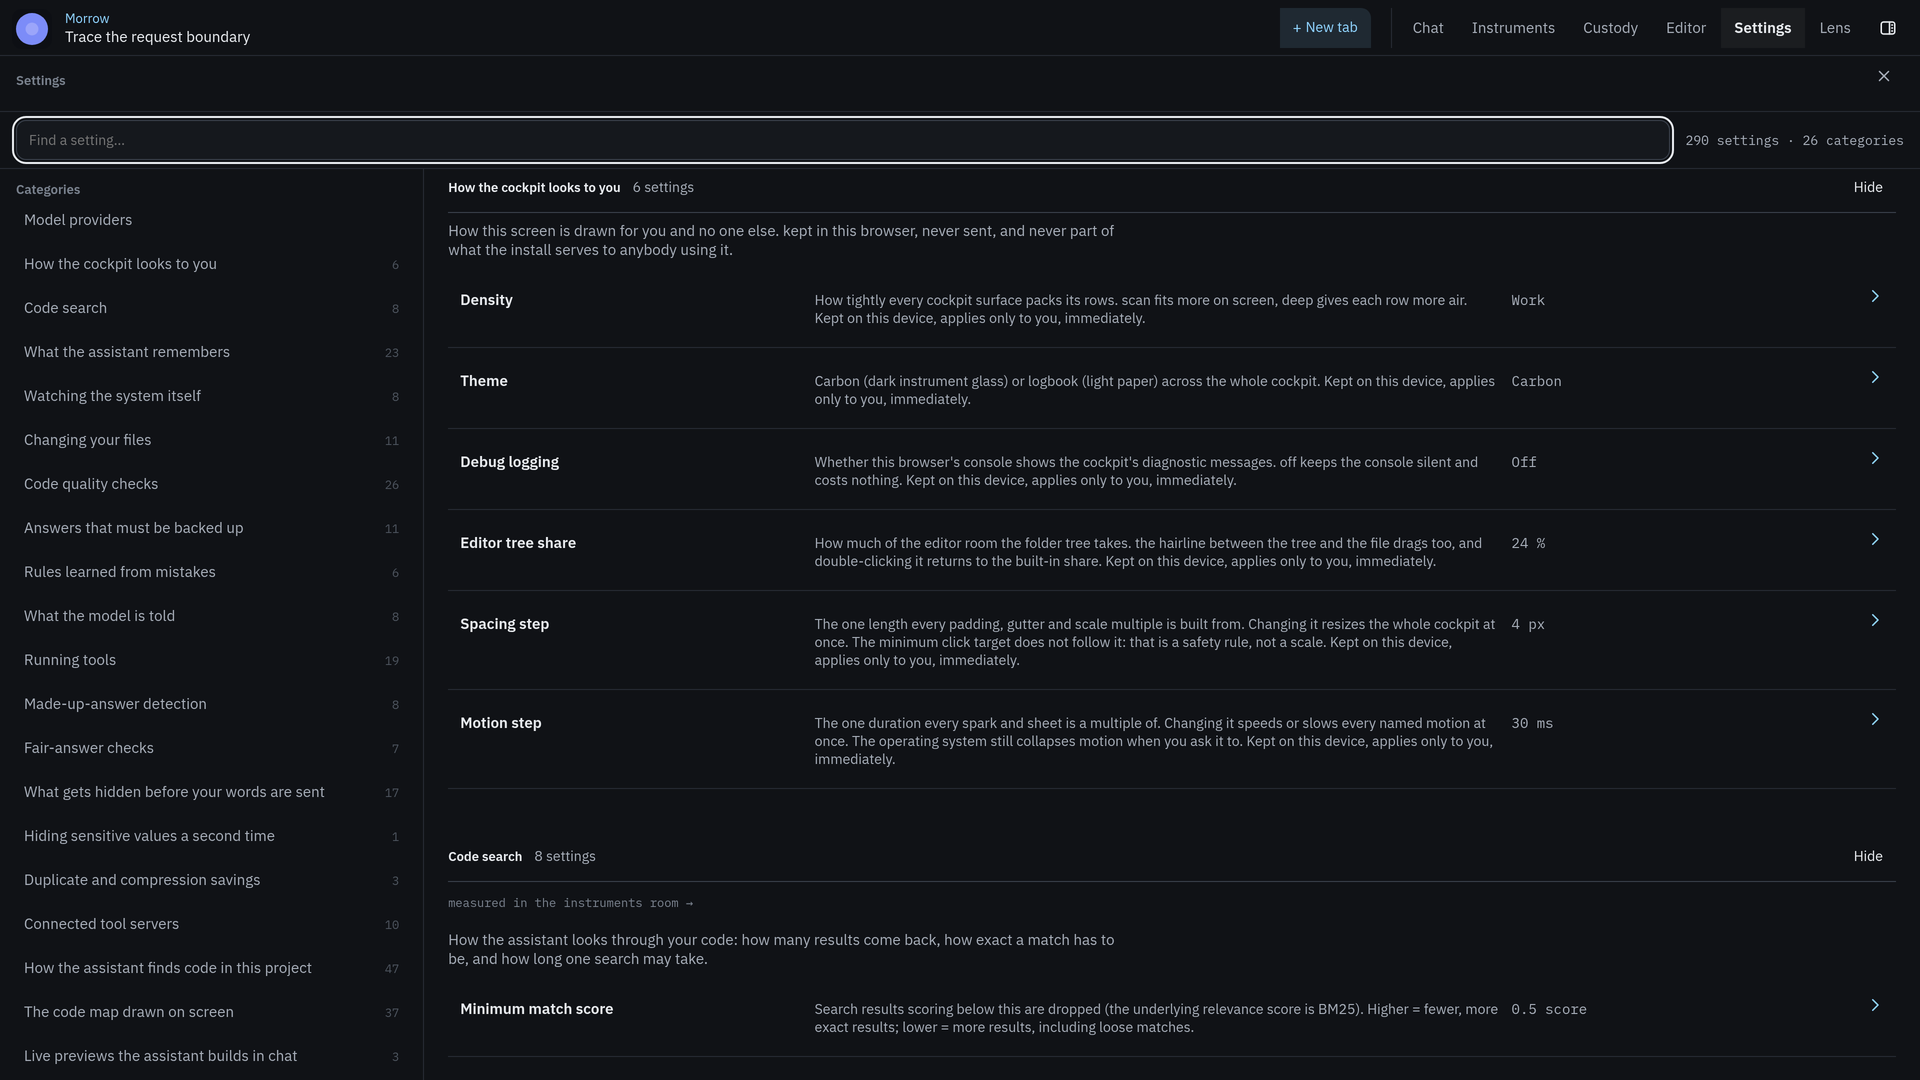Screen dimensions: 1920x1080
Task: Expand the Theme setting chevron
Action: pos(1875,377)
